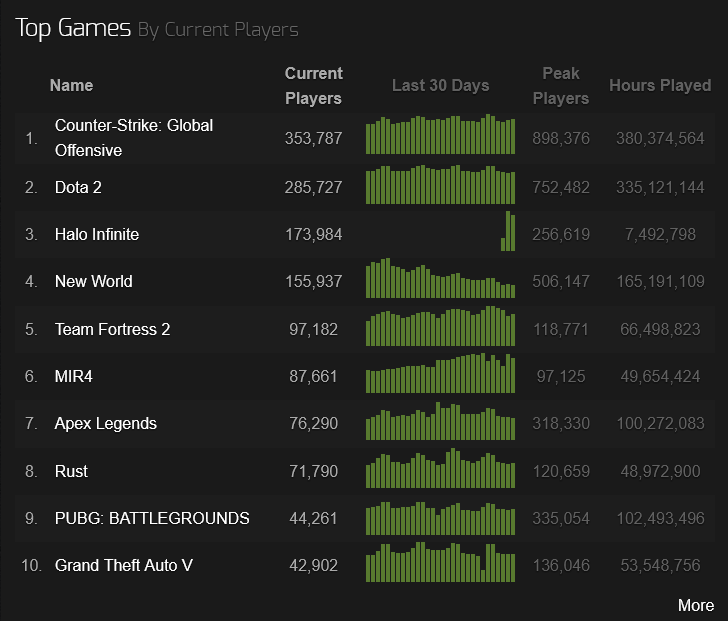
Task: Open the Rust game link
Action: point(71,471)
